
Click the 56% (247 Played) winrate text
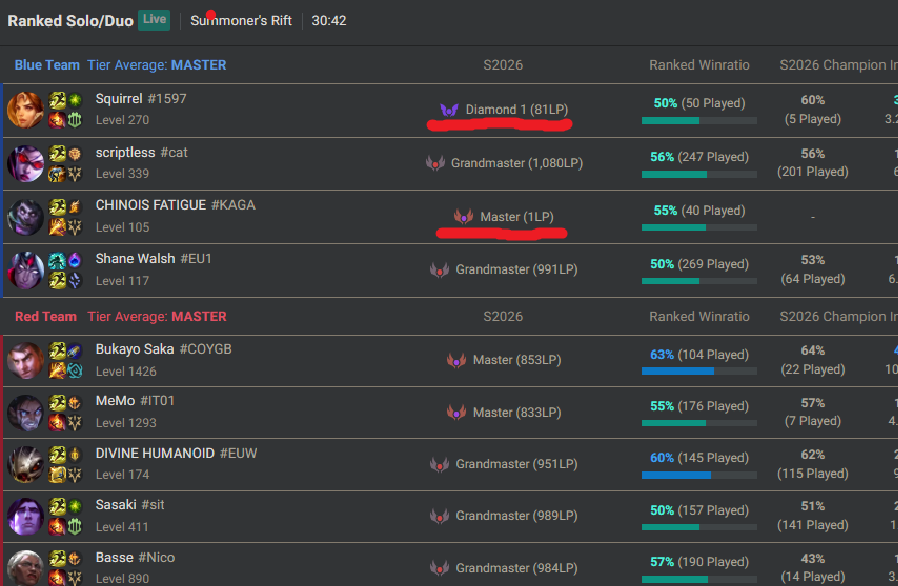point(699,157)
